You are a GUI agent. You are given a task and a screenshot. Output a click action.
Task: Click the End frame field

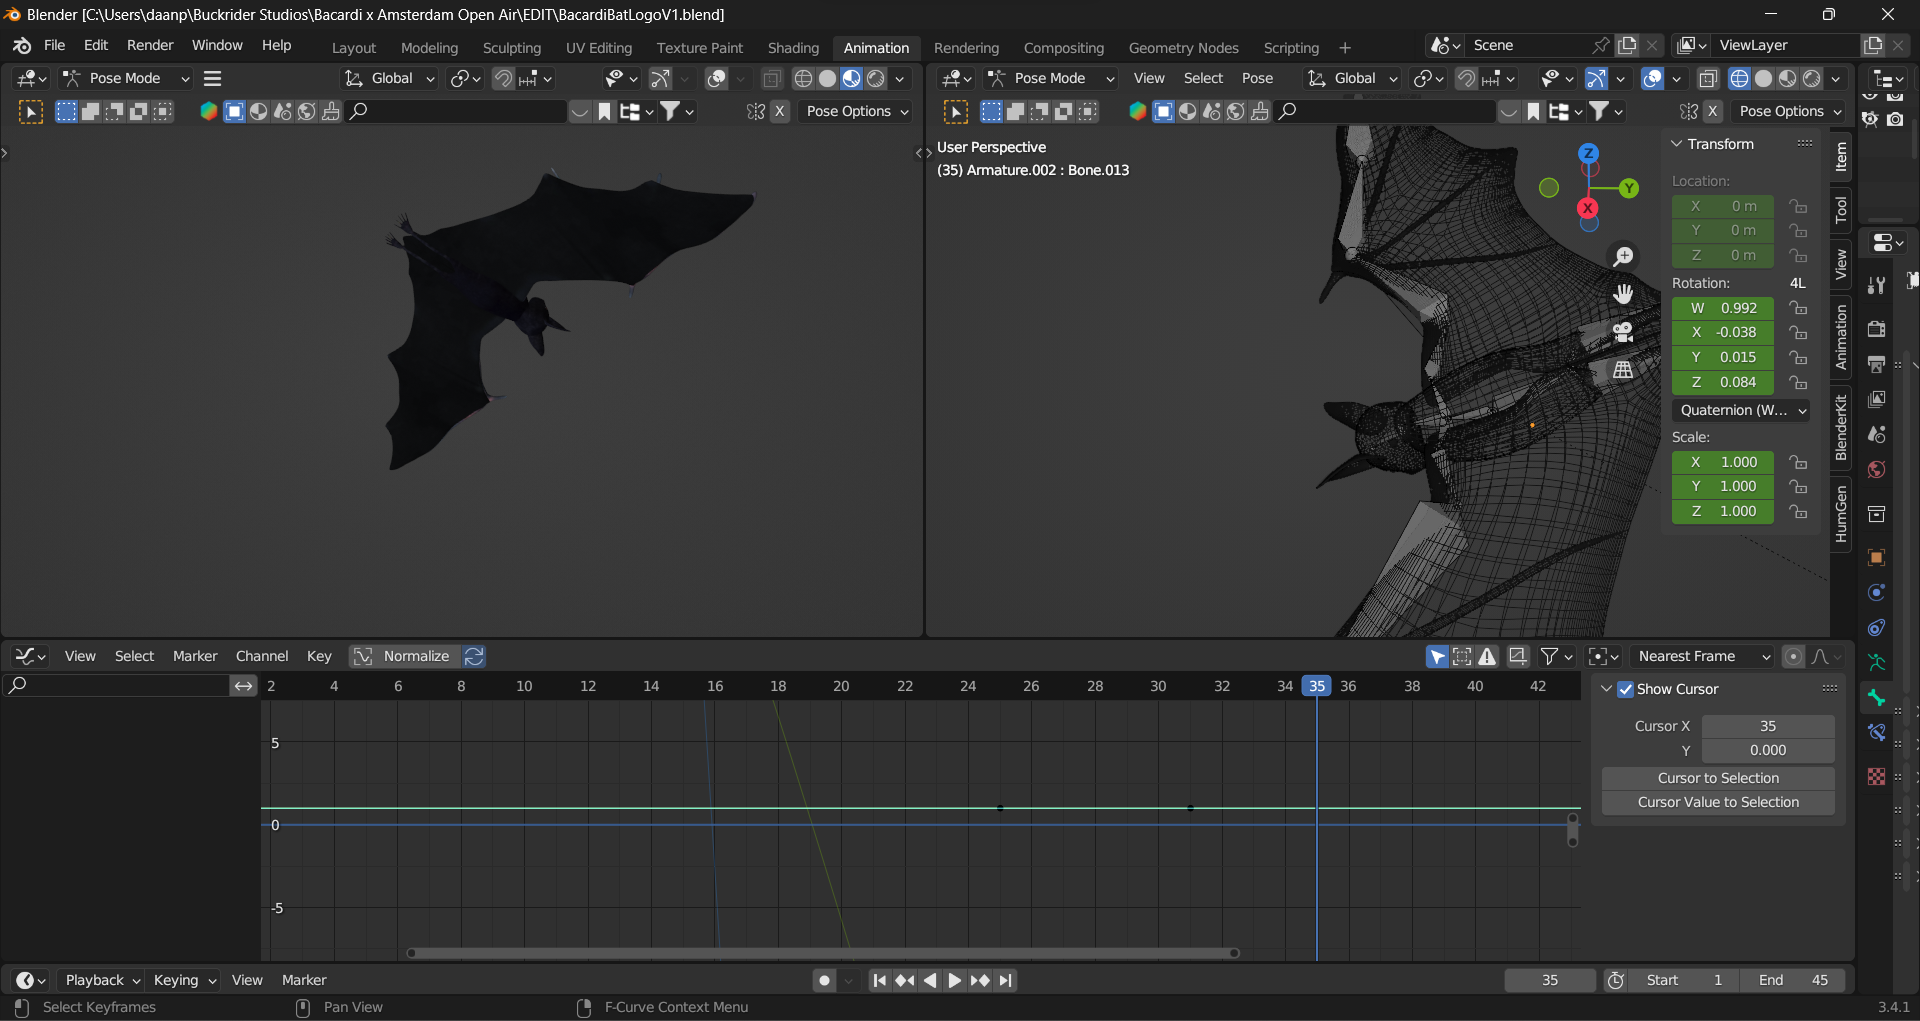pos(1794,980)
